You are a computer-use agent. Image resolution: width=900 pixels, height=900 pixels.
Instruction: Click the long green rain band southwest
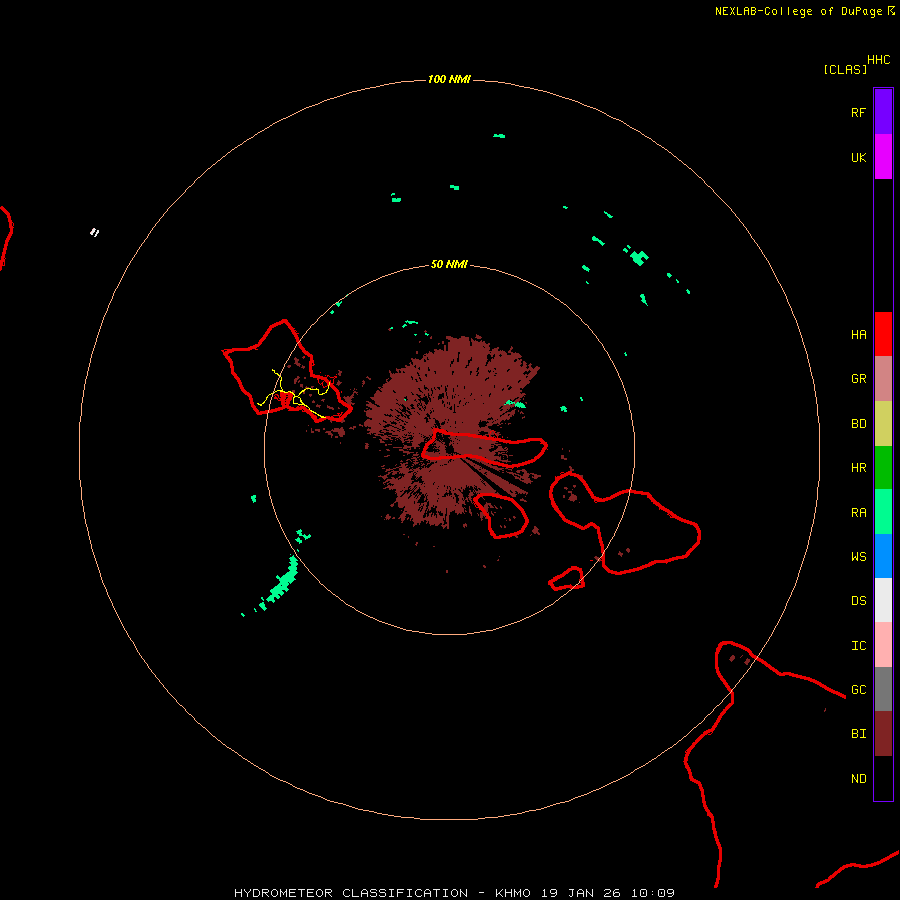280,583
